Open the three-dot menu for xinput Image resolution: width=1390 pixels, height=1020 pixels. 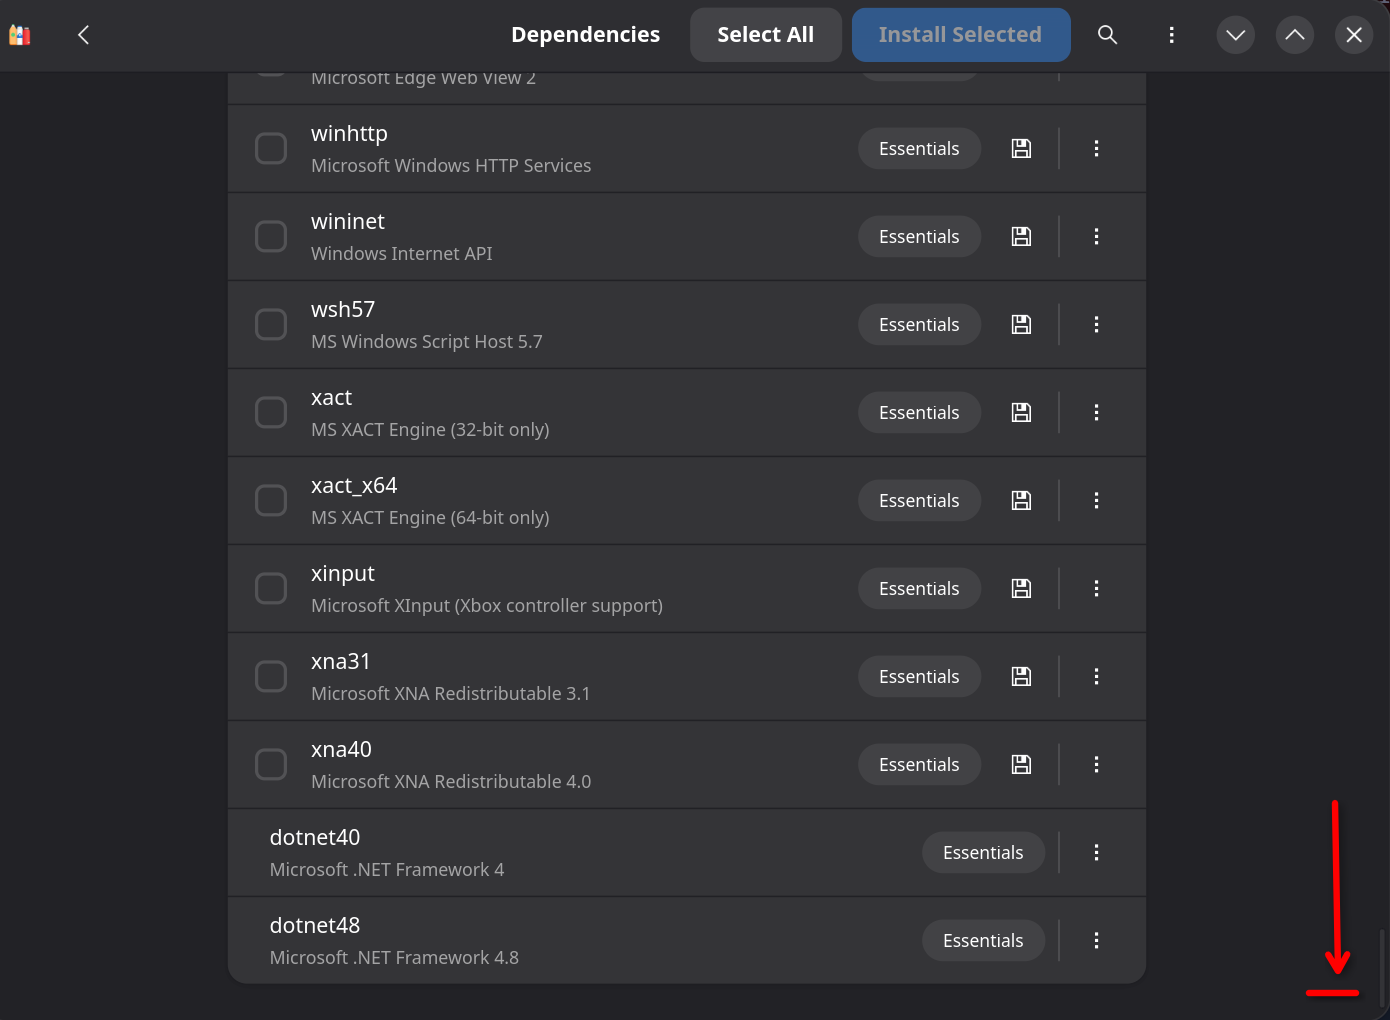tap(1097, 589)
